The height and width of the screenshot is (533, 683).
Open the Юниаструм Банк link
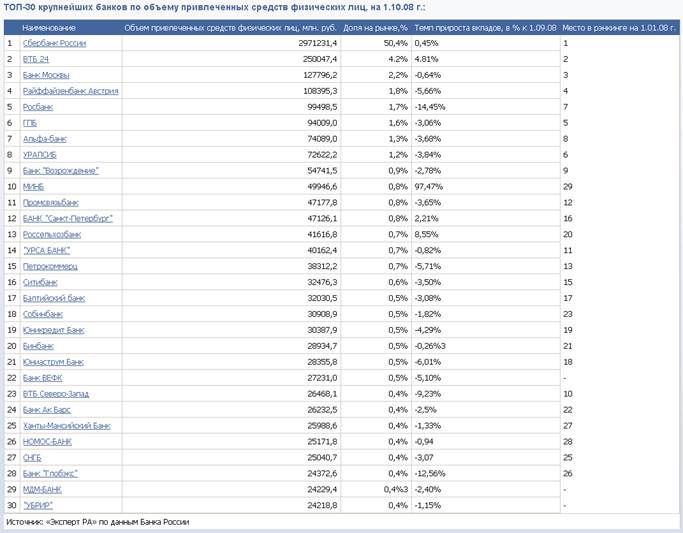(53, 362)
